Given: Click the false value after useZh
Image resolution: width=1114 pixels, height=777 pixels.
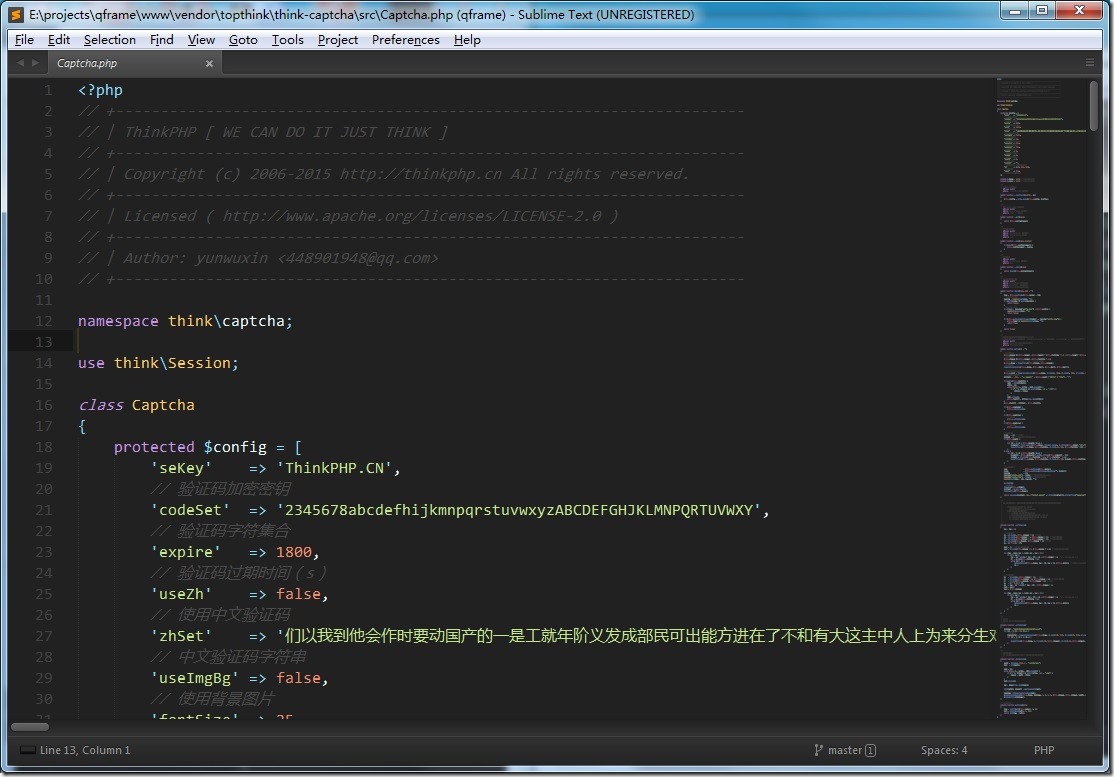Looking at the screenshot, I should [x=298, y=594].
